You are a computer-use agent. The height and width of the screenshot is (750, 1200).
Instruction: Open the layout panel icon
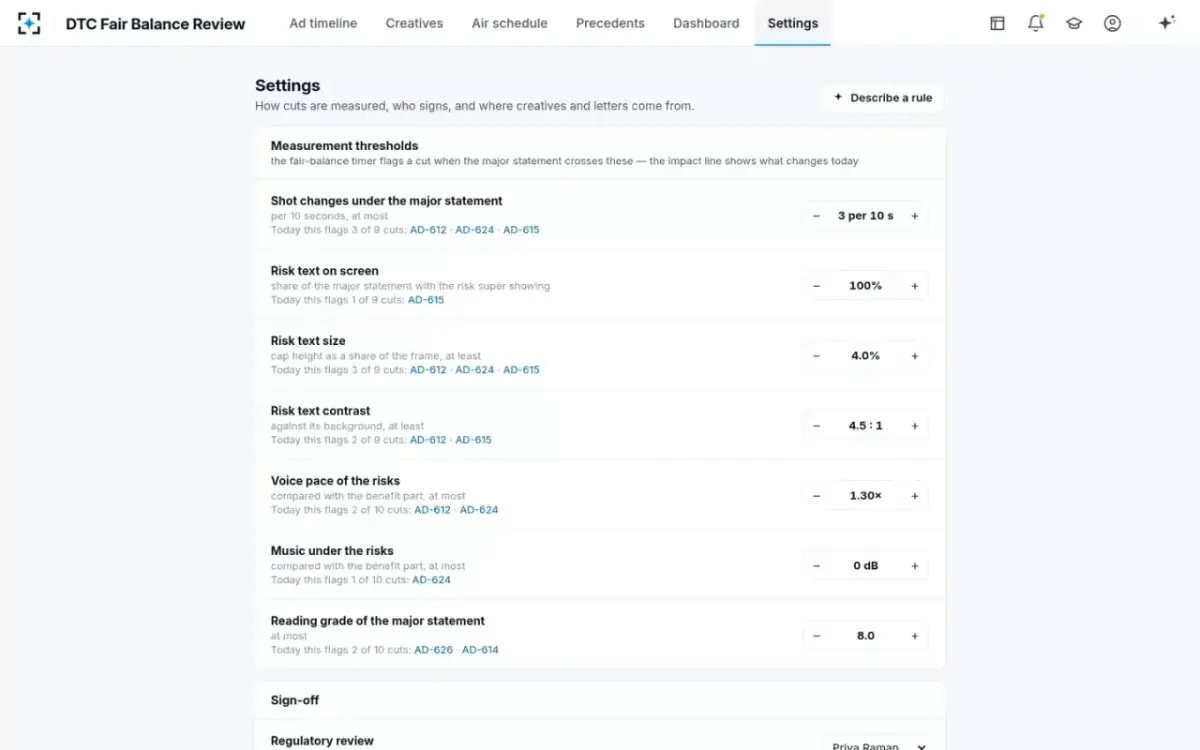[997, 23]
